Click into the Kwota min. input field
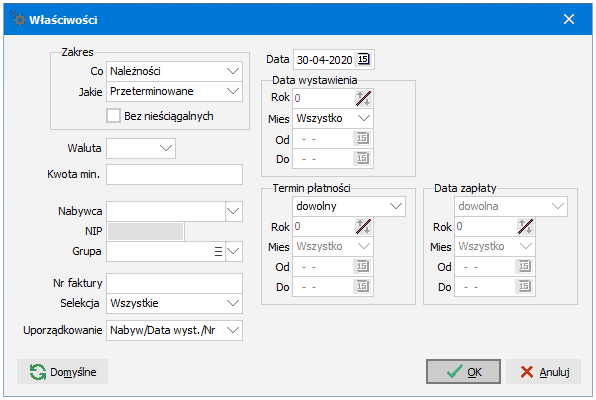This screenshot has height=400, width=596. [x=174, y=175]
